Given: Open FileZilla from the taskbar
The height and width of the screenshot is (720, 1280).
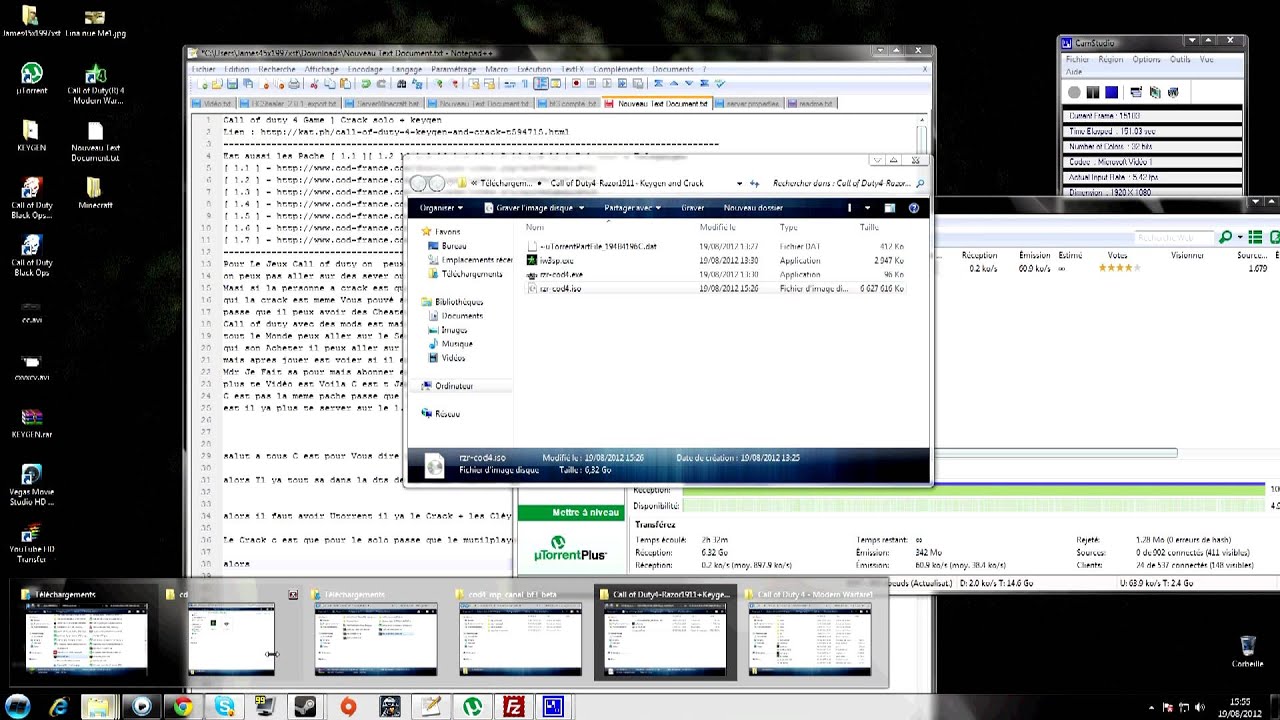Looking at the screenshot, I should point(514,707).
